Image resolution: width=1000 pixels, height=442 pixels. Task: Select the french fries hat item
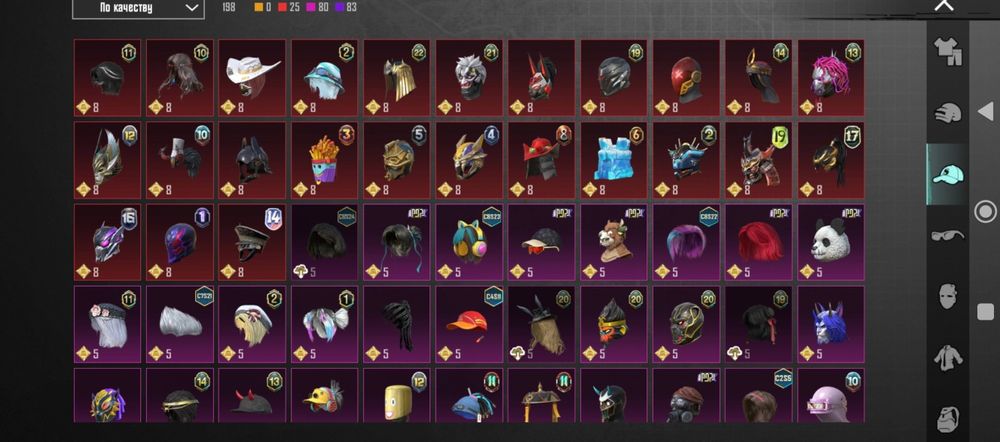(x=325, y=160)
